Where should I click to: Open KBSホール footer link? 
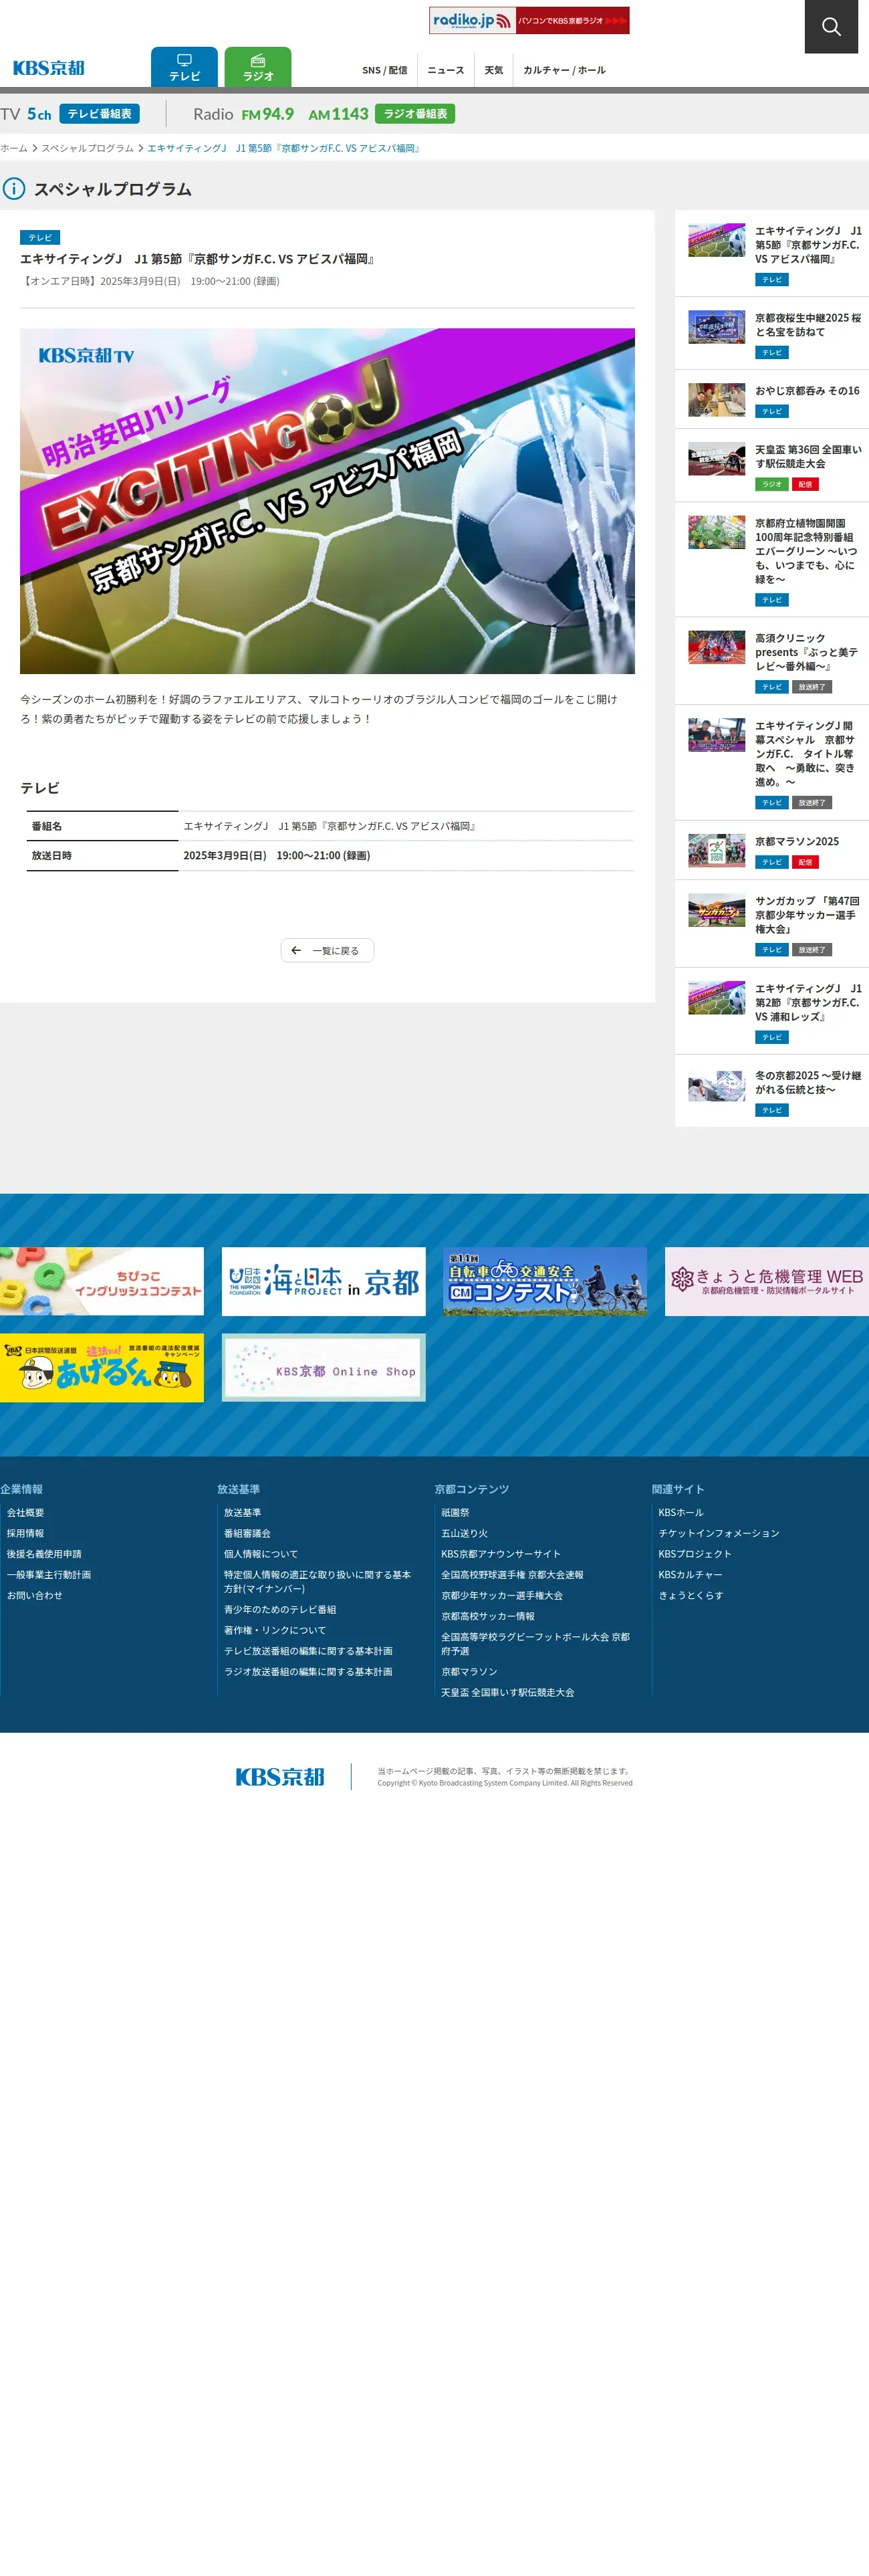(681, 1513)
